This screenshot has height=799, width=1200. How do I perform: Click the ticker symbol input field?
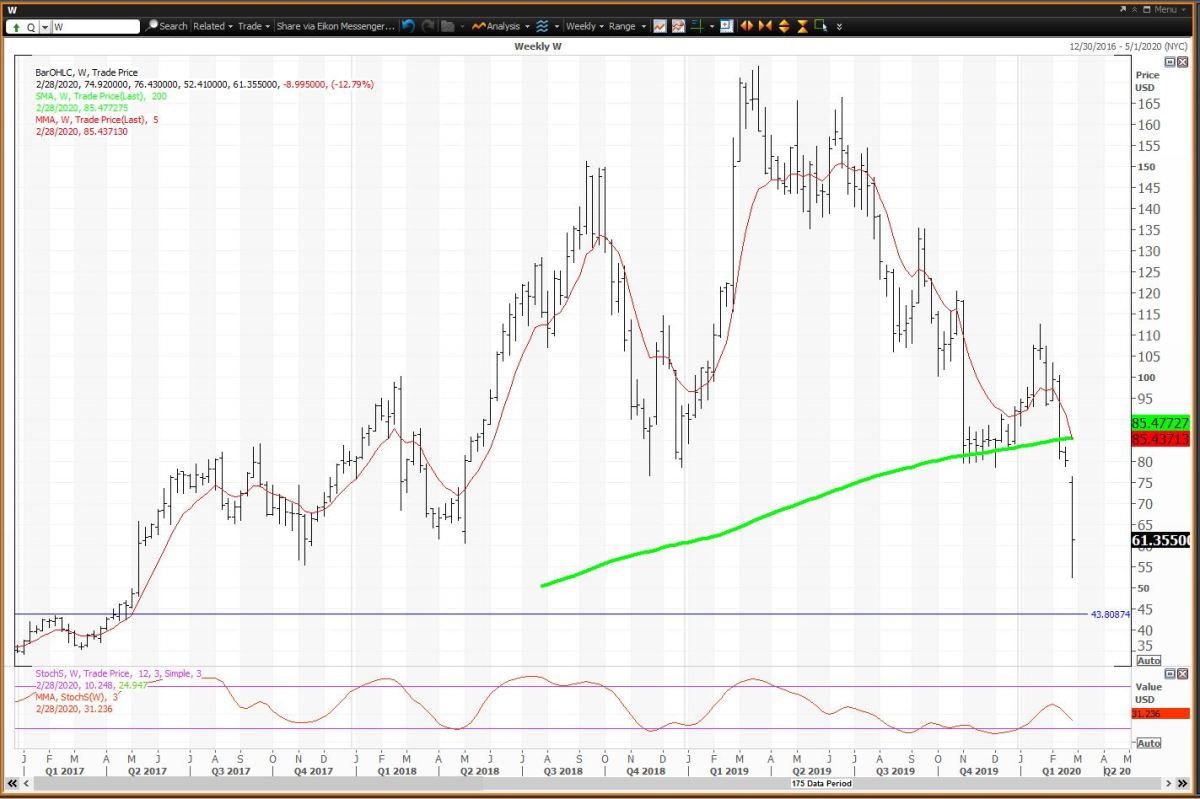[x=95, y=27]
